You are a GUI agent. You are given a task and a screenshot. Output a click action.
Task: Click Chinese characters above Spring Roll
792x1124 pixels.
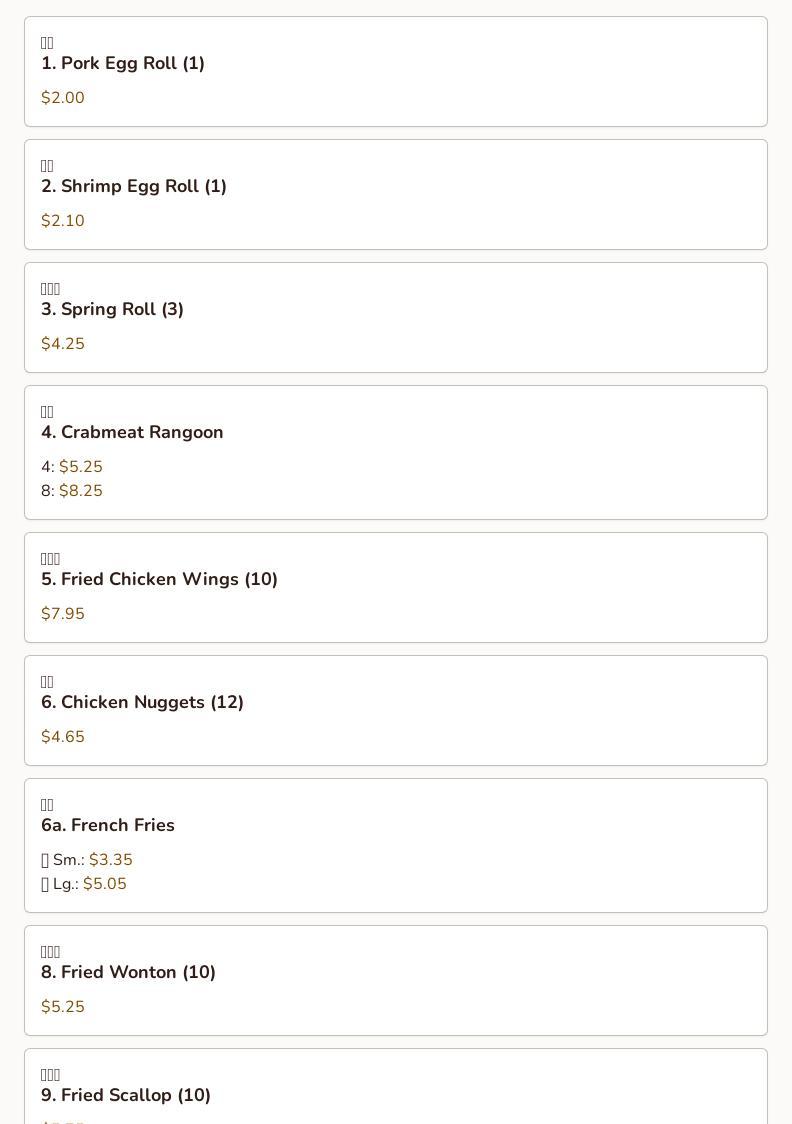point(50,289)
